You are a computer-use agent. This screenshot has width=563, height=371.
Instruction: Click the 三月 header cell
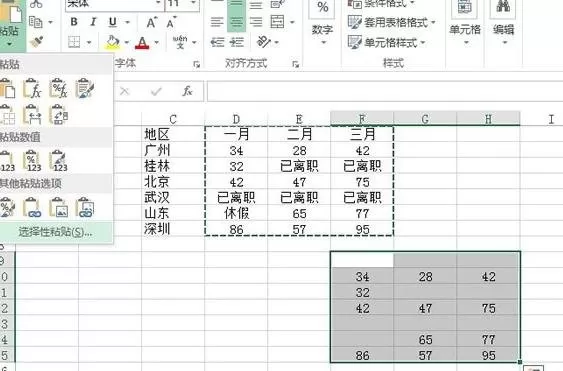pos(362,134)
